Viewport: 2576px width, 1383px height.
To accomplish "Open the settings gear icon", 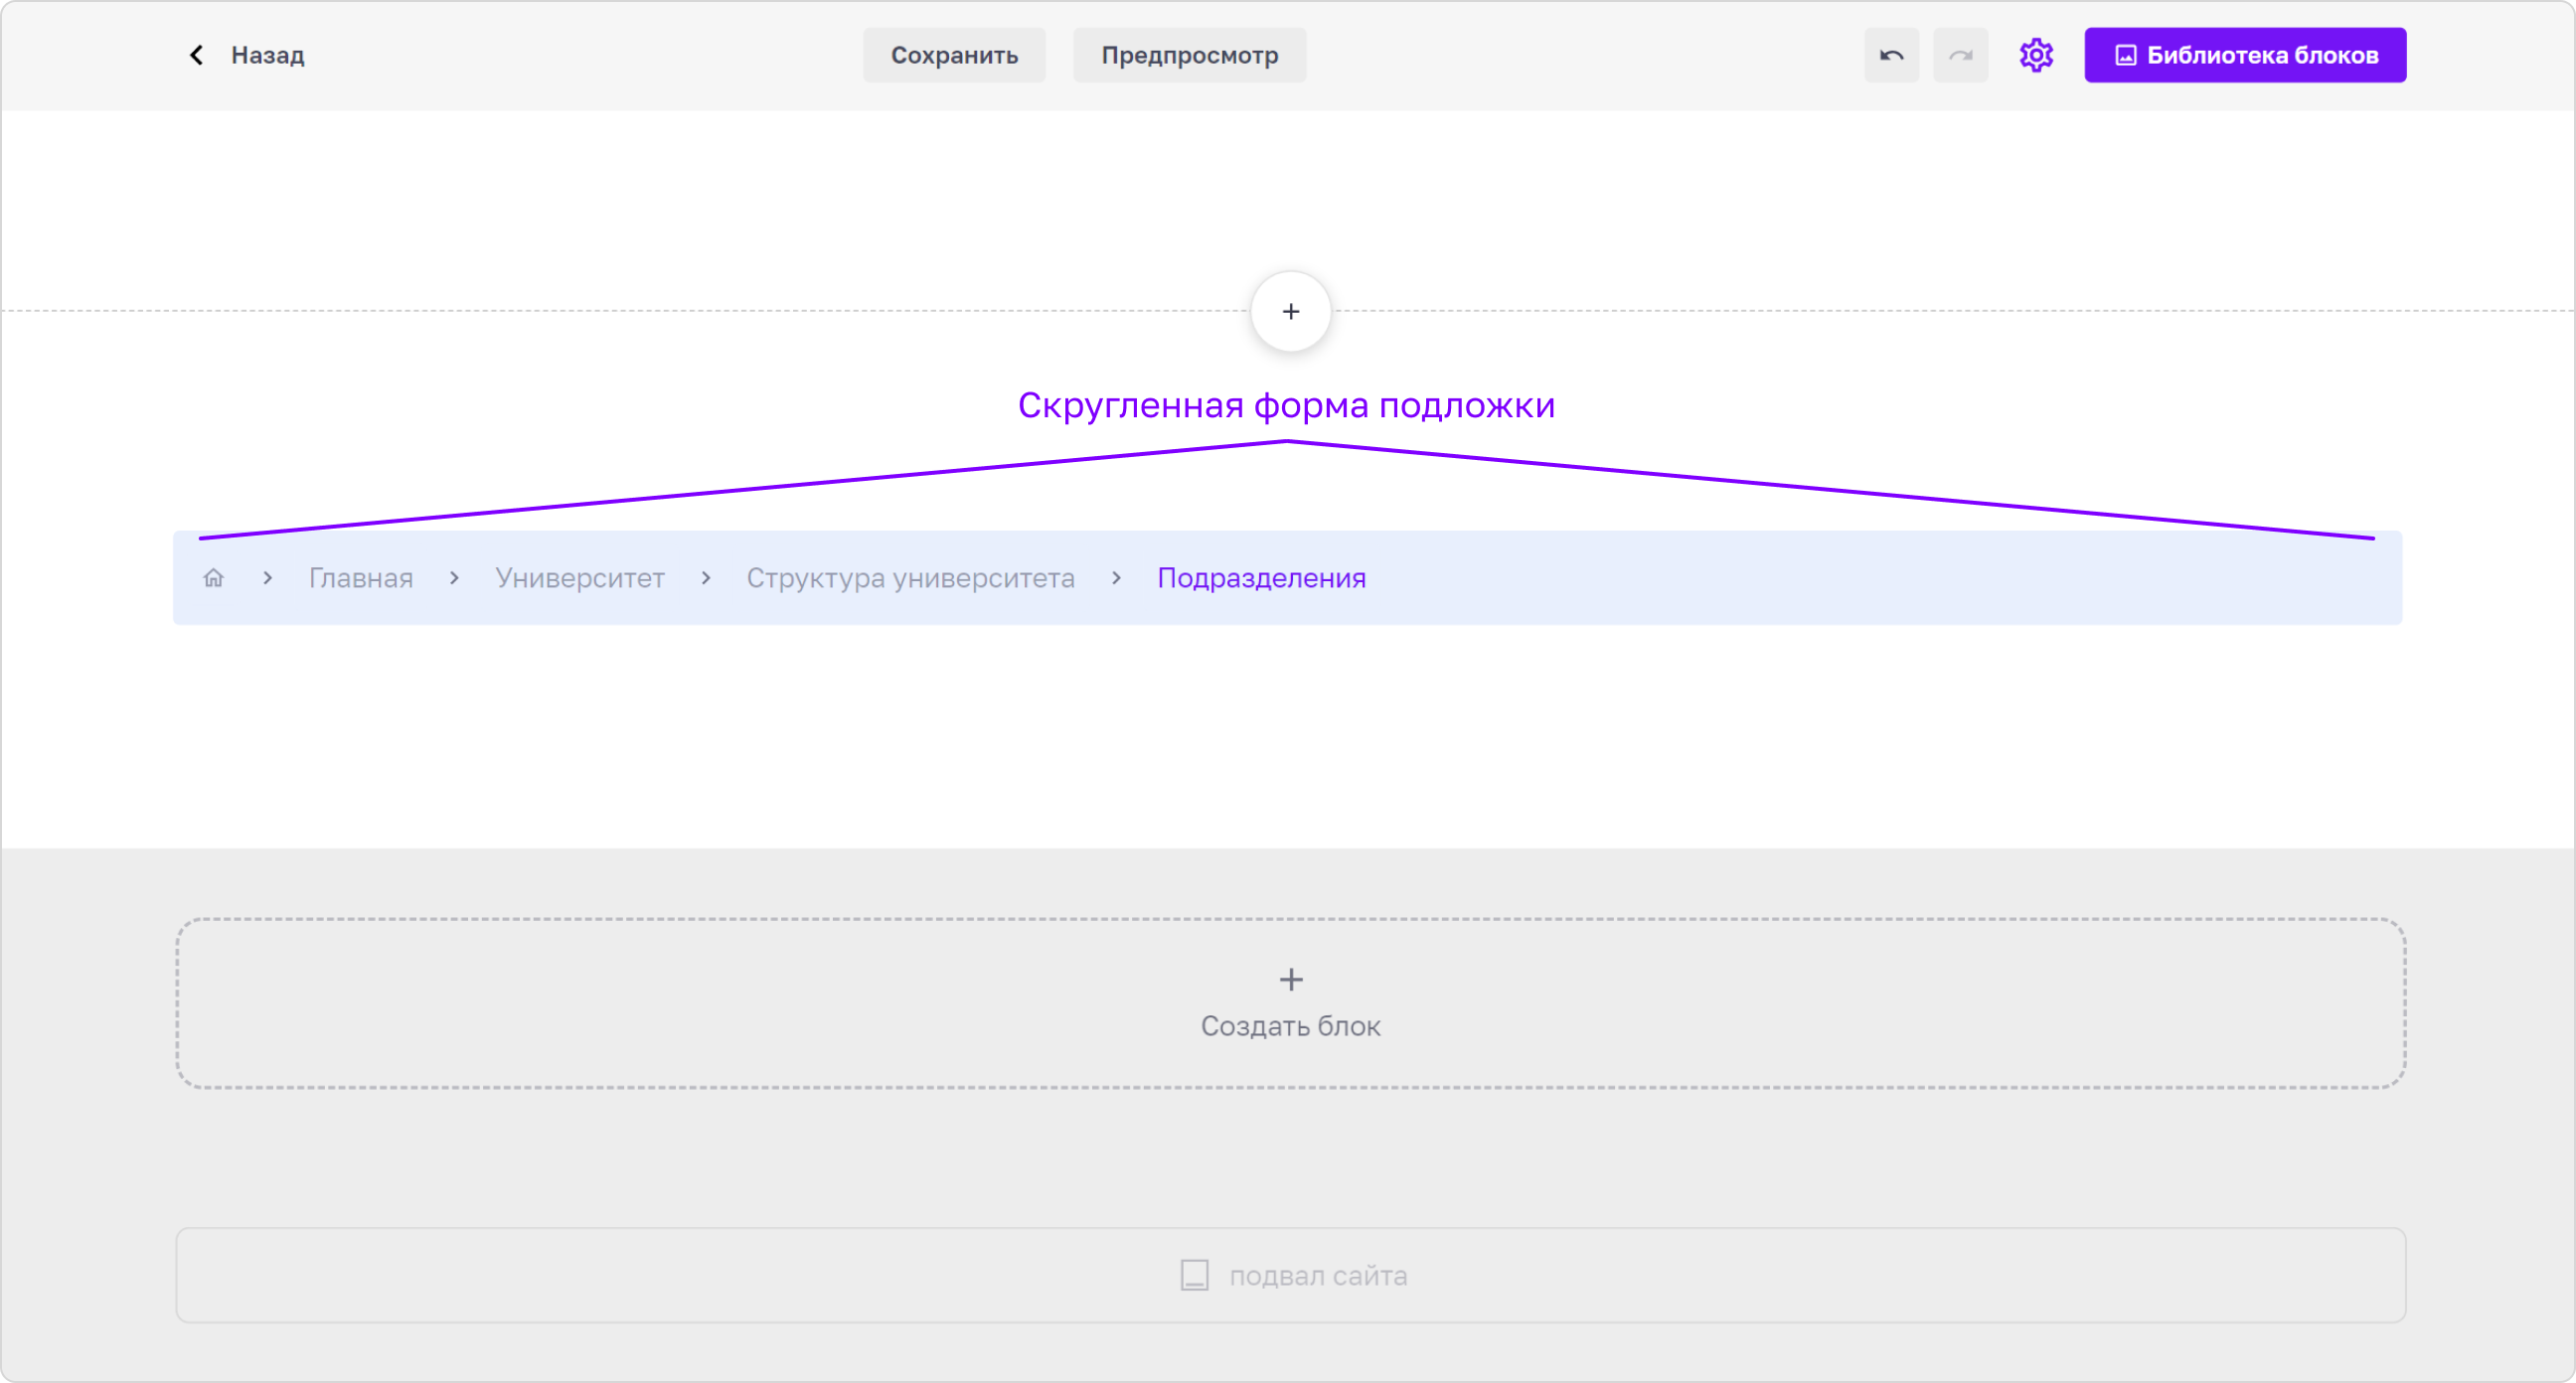I will pyautogui.click(x=2036, y=55).
